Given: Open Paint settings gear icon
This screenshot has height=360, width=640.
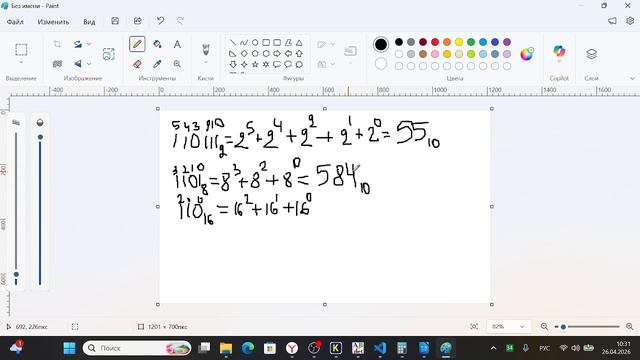Looking at the screenshot, I should (630, 21).
